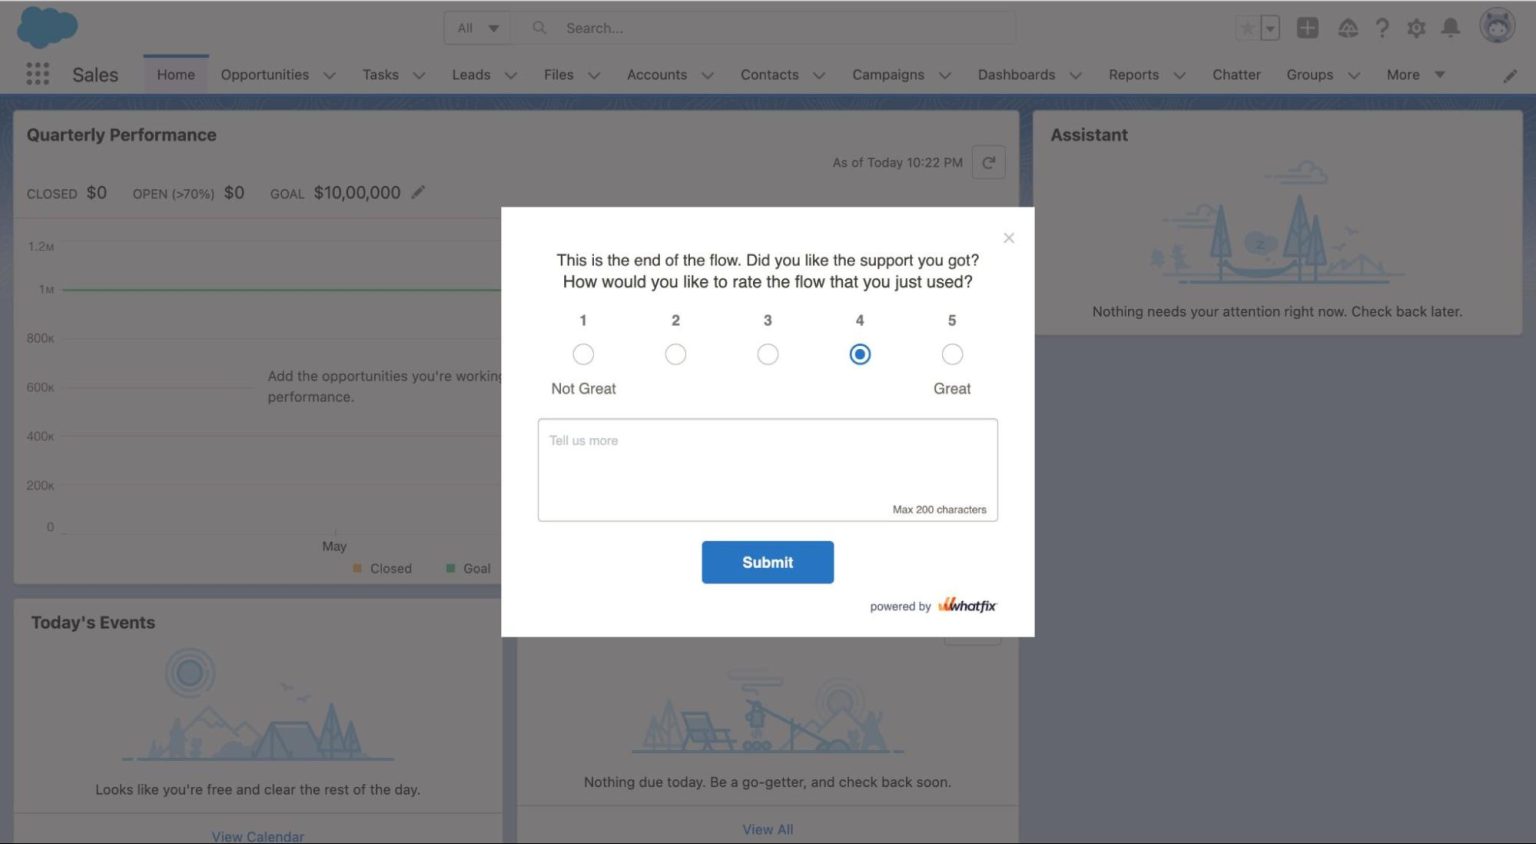Open the Salesforce Help question mark icon
1536x844 pixels.
(x=1382, y=27)
